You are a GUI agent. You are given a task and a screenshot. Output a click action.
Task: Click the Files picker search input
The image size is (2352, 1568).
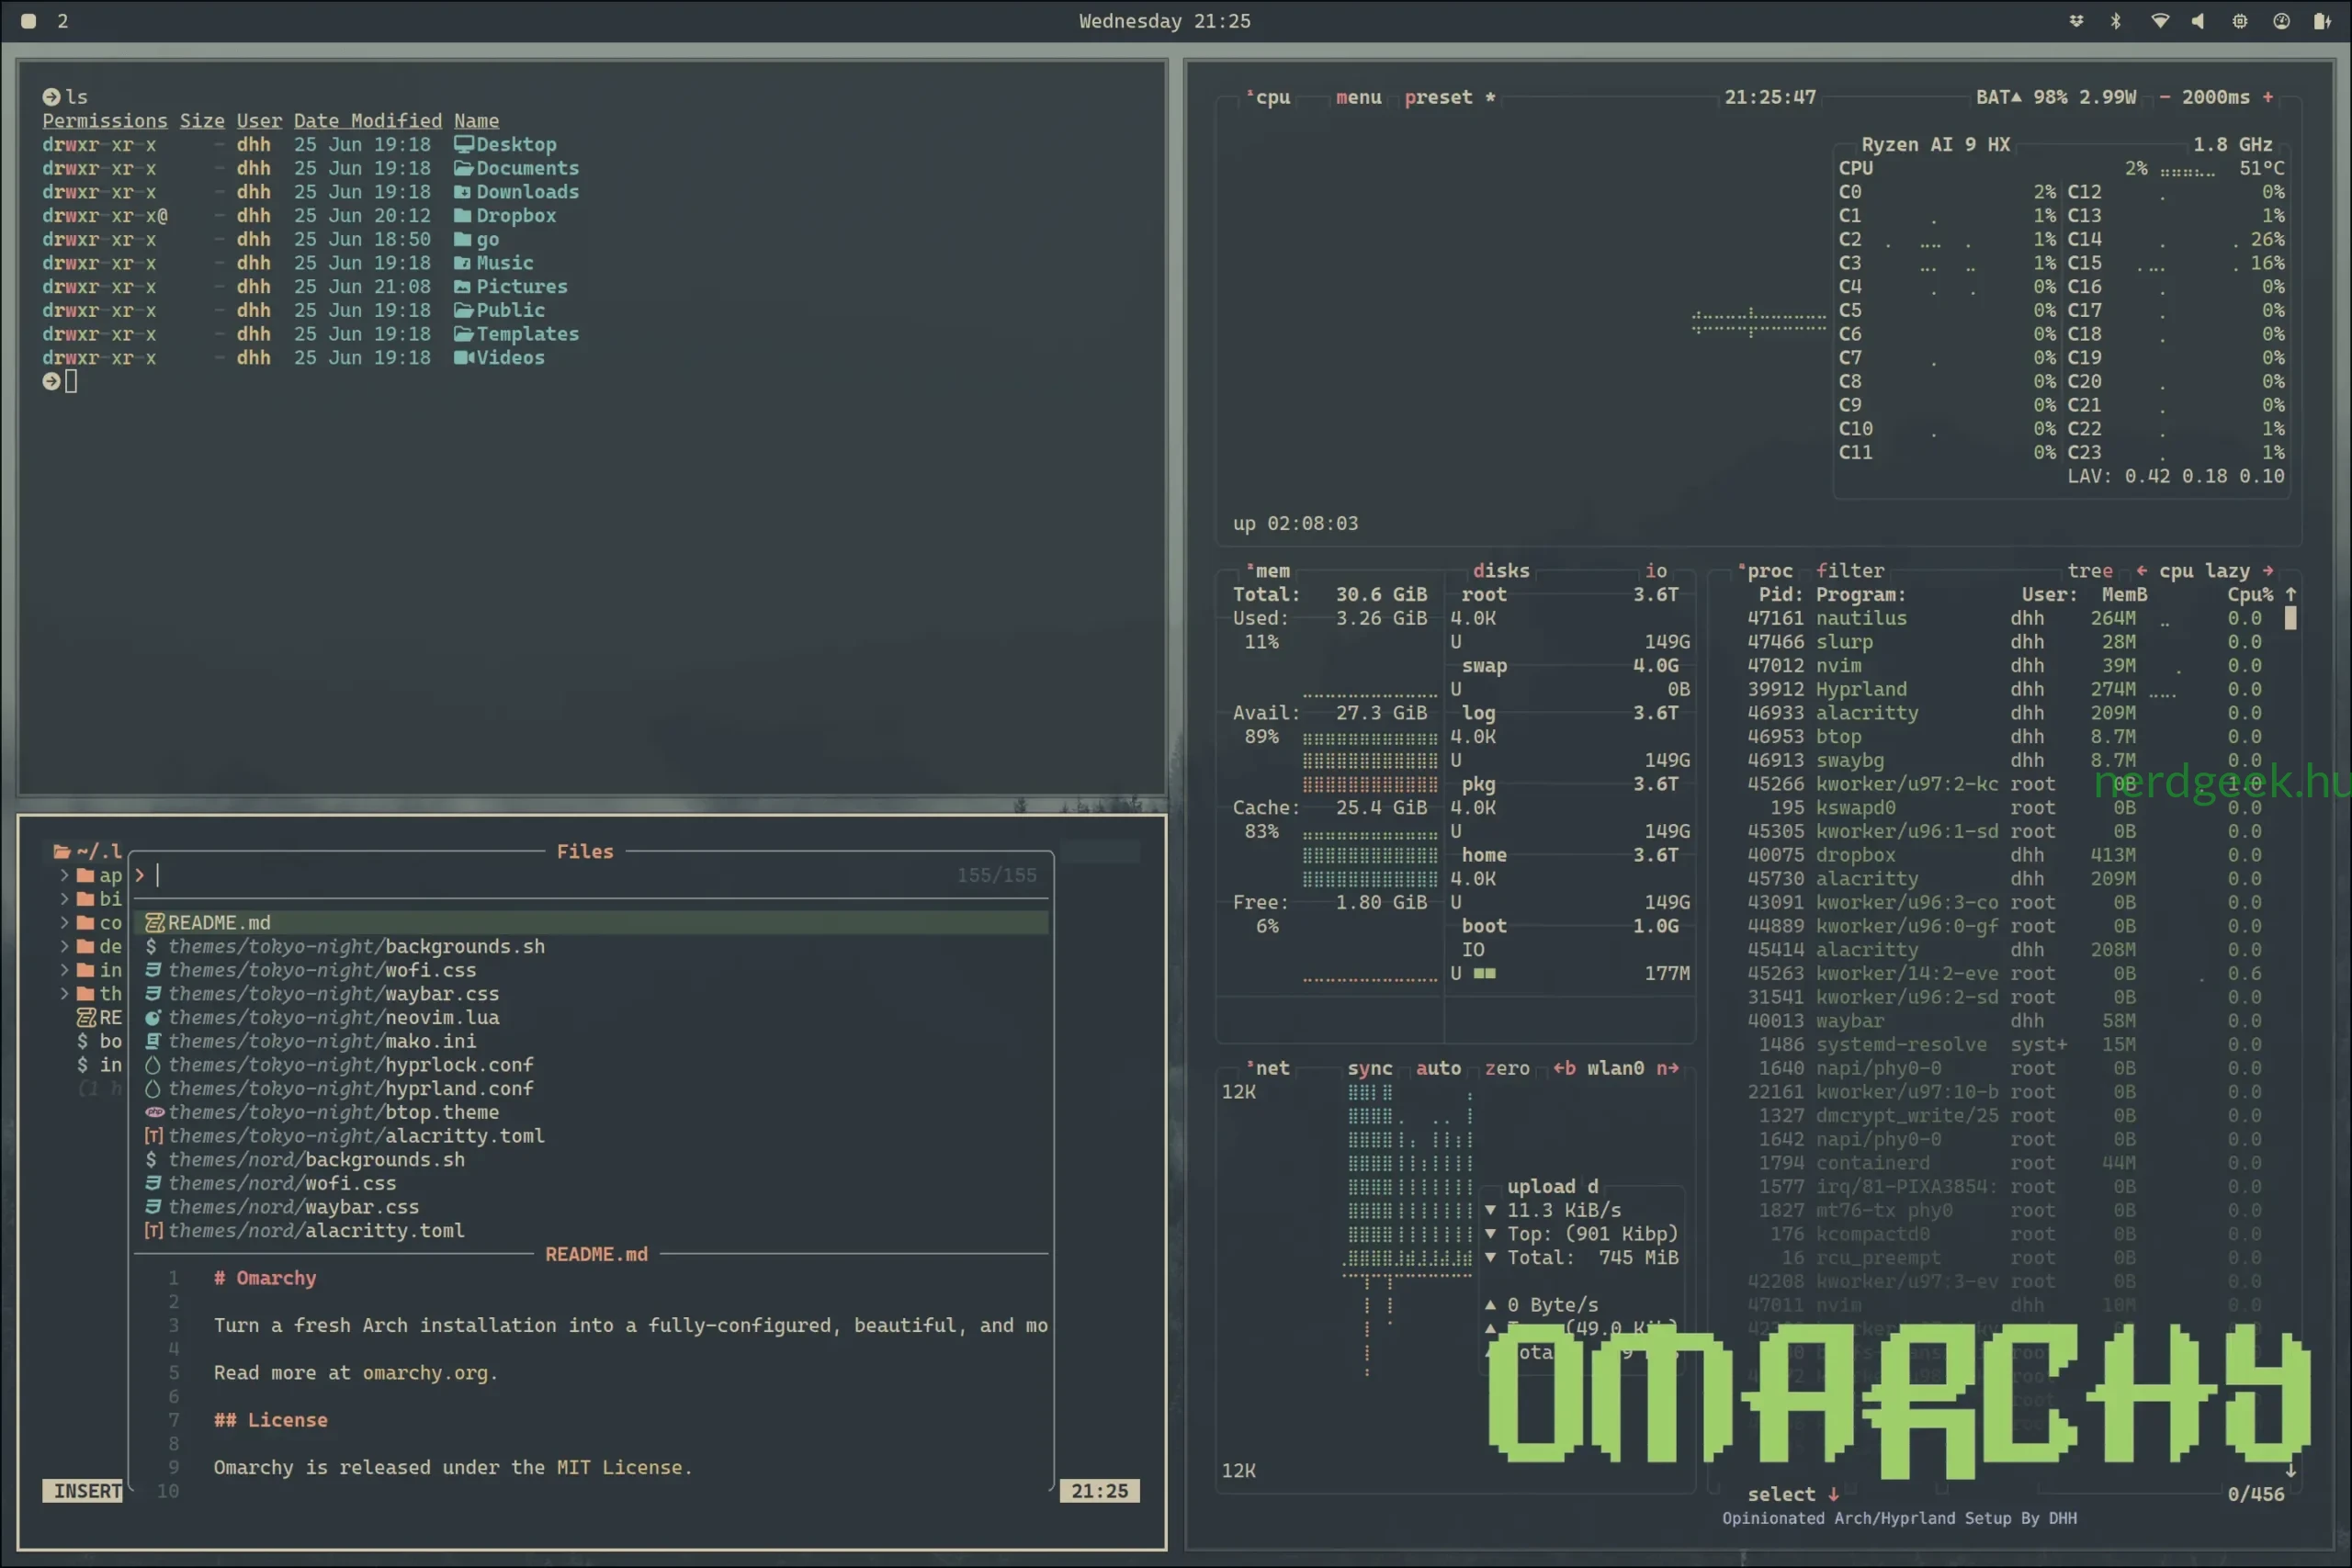(590, 875)
